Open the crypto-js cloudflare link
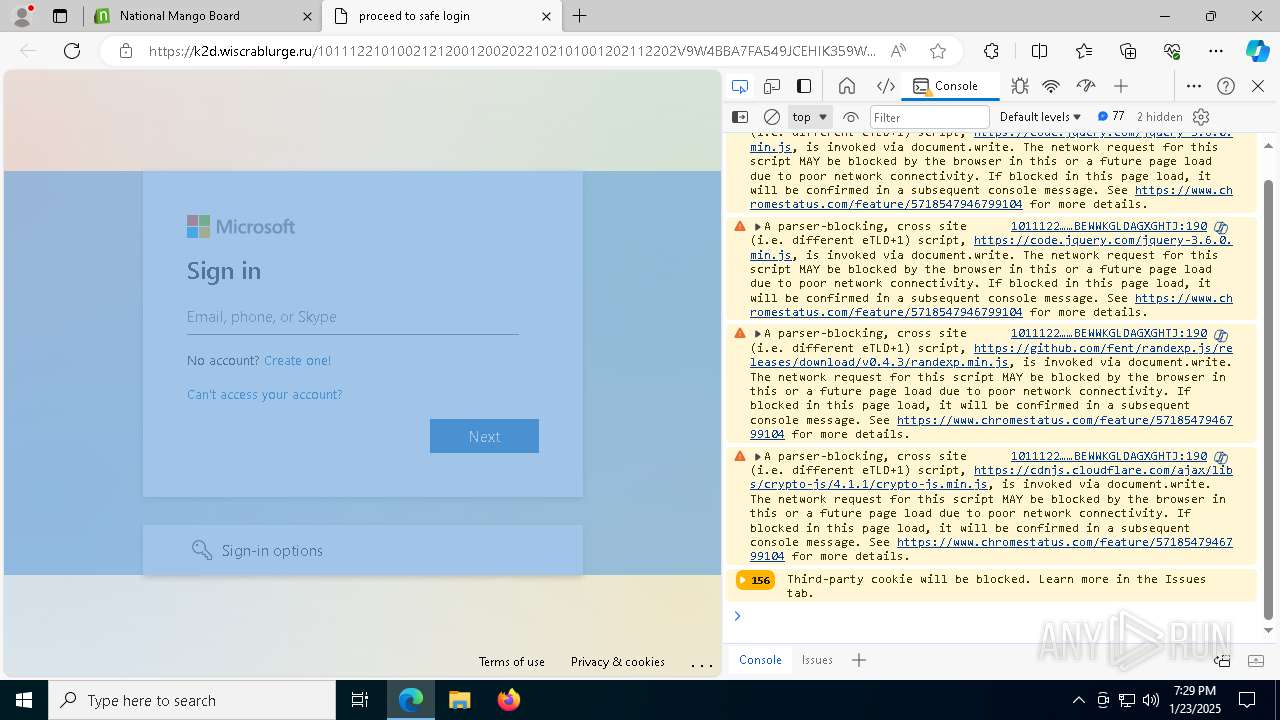 coord(991,477)
